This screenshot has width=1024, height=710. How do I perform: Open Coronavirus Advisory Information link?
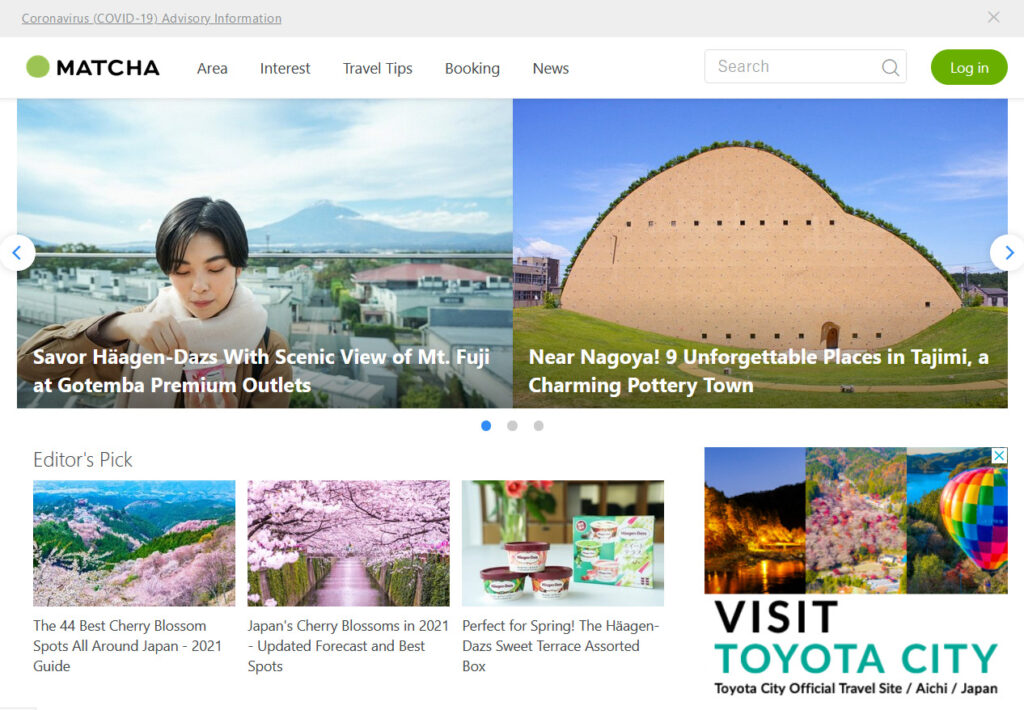click(x=152, y=18)
